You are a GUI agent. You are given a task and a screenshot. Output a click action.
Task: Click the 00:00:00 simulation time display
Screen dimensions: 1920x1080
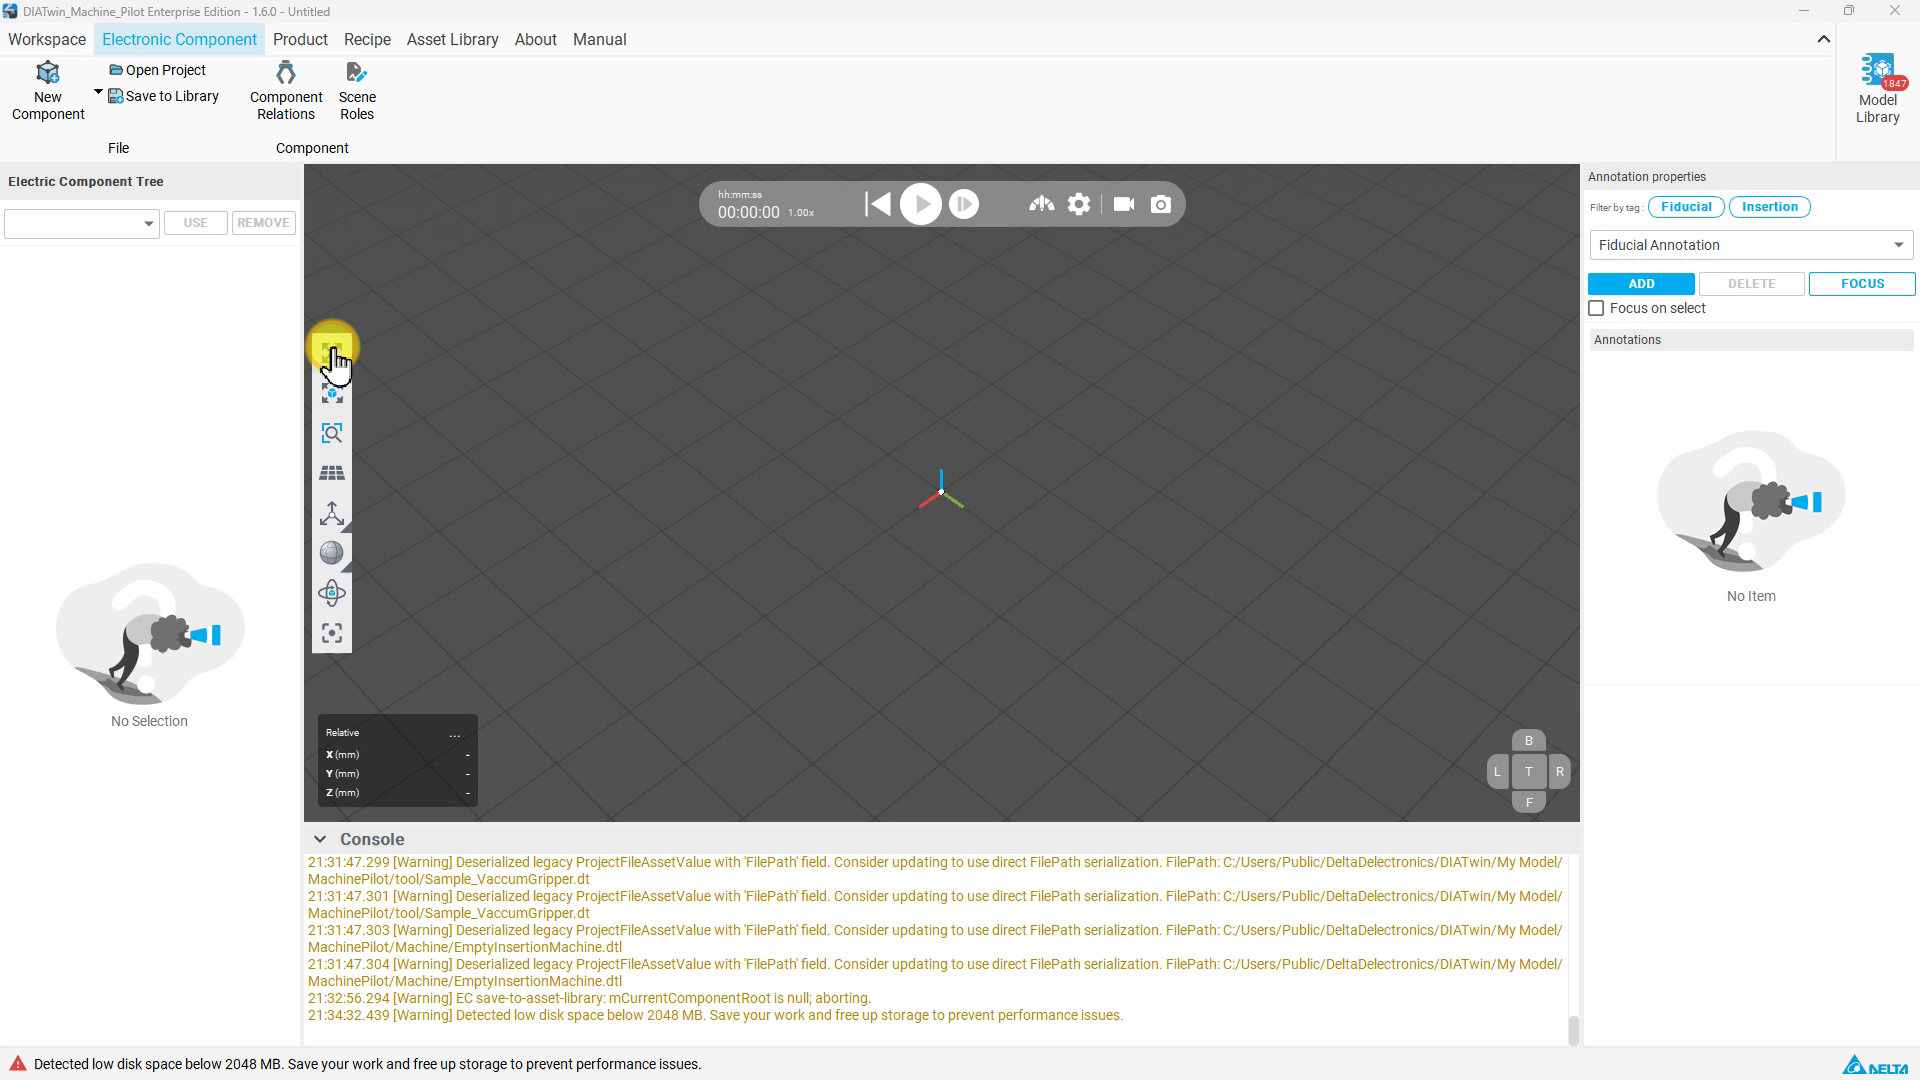[748, 212]
